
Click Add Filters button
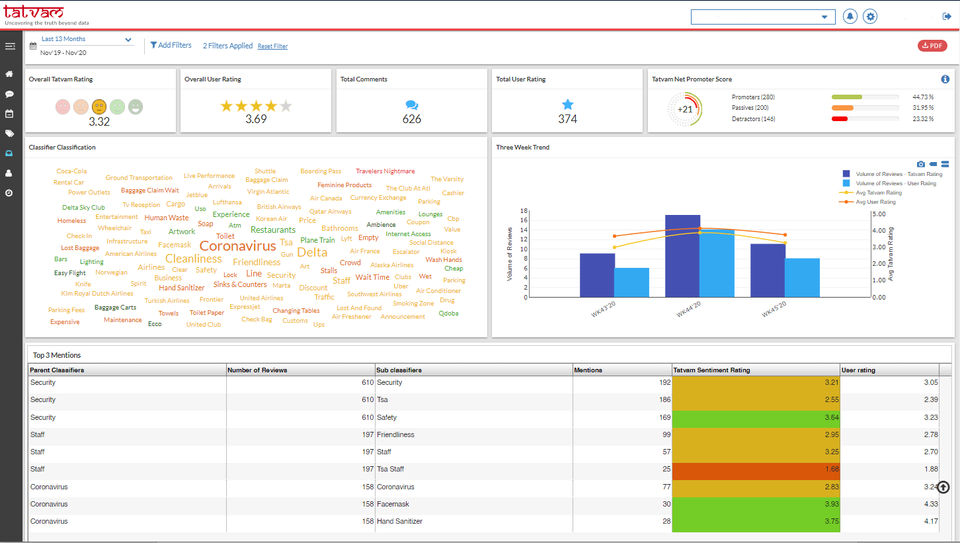click(x=171, y=45)
